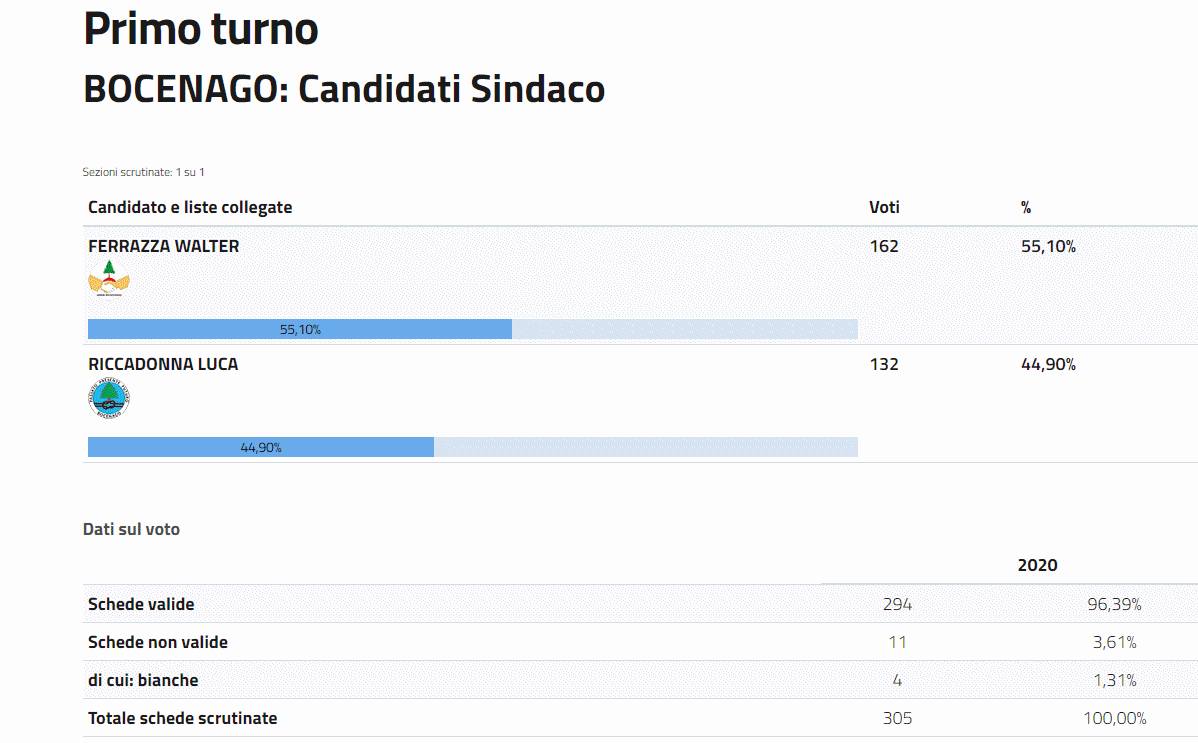
Task: Select candidate name RICCADONNA LUCA
Action: click(x=163, y=364)
